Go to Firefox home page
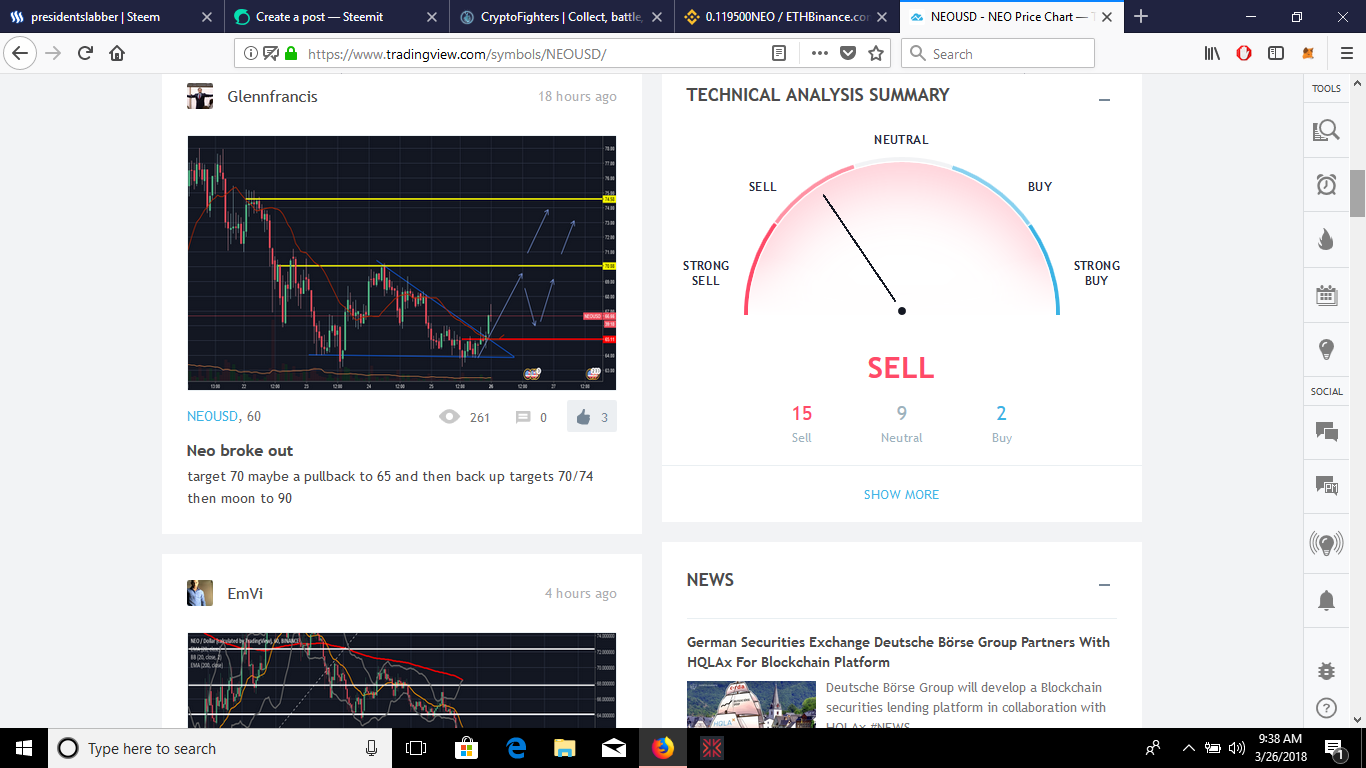 117,54
